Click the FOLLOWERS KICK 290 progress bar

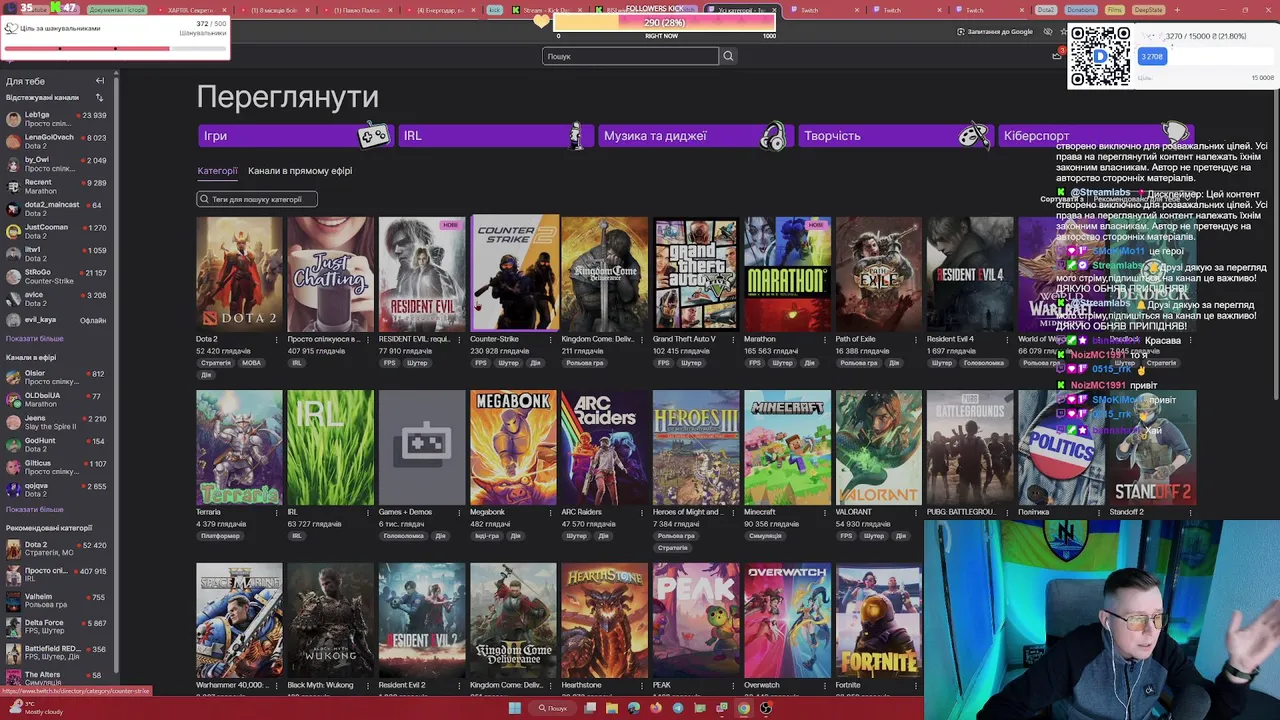click(x=665, y=22)
